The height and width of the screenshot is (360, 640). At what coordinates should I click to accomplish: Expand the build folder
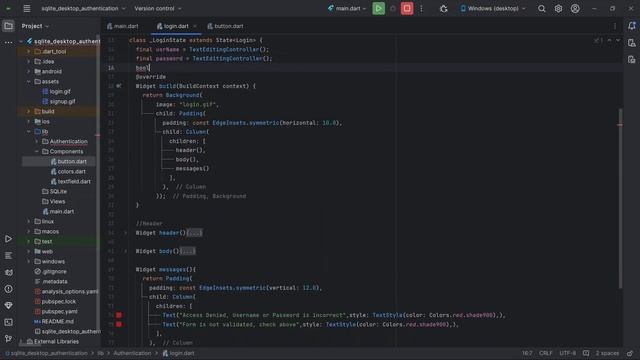[x=29, y=111]
